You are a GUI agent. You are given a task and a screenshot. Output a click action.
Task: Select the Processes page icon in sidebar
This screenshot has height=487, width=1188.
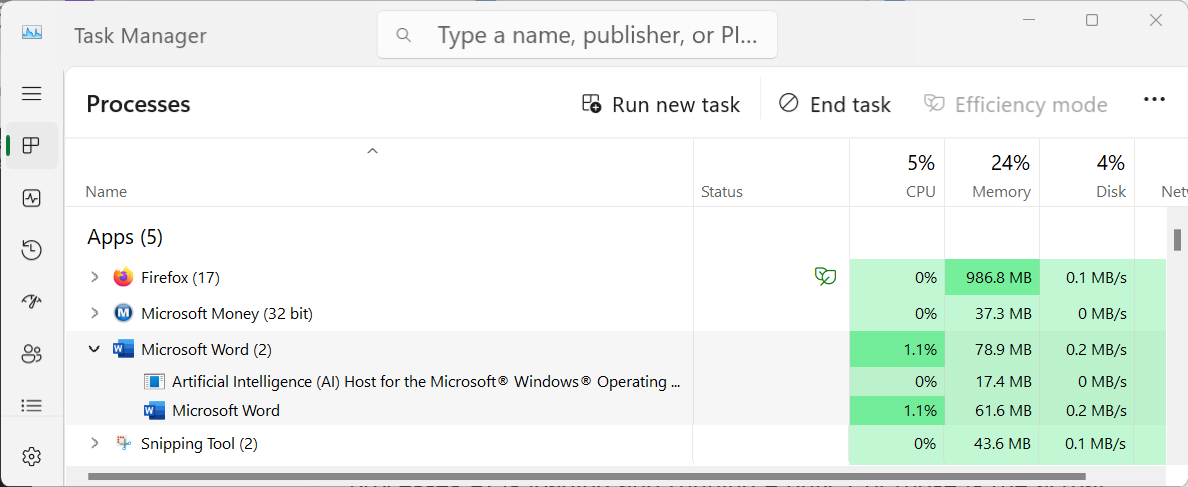click(x=31, y=145)
